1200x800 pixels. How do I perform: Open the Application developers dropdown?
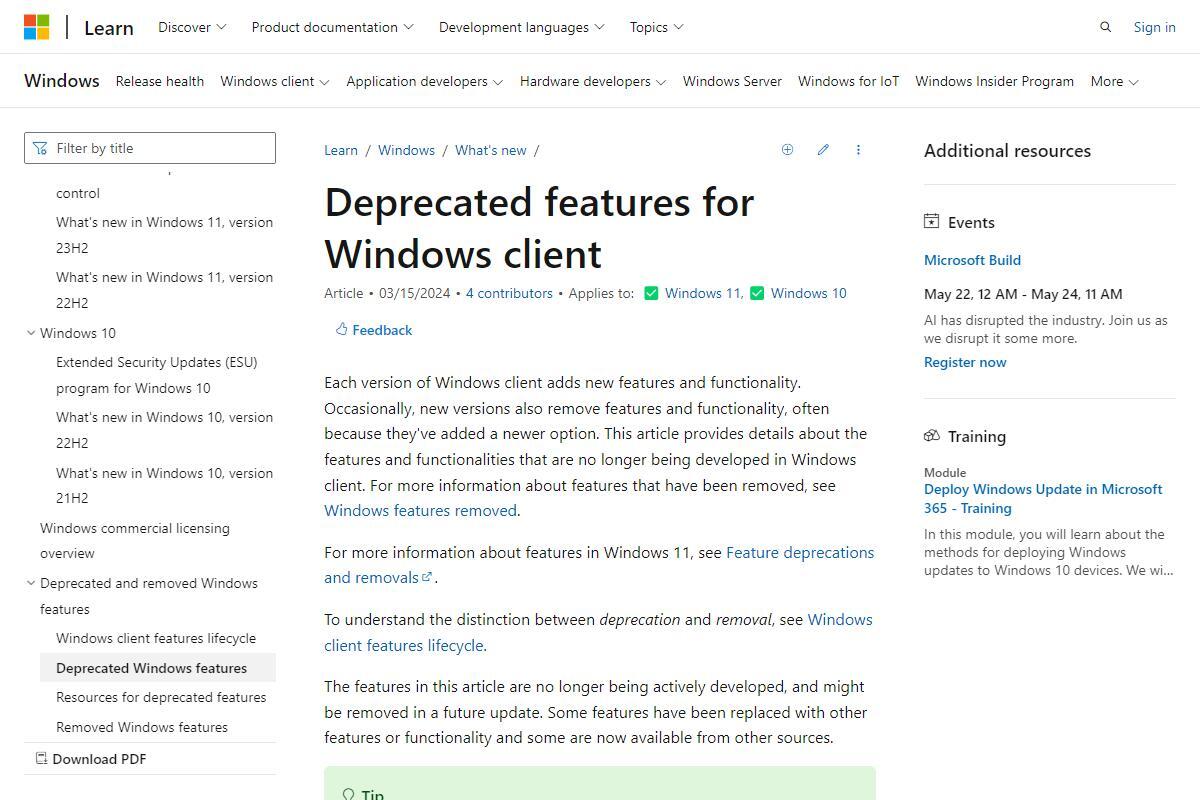[425, 81]
